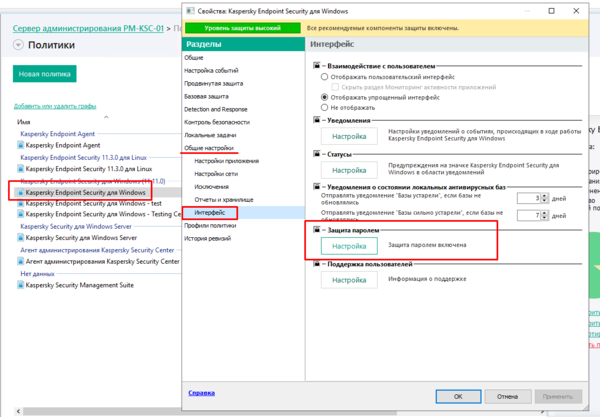The image size is (600, 417).
Task: Toggle the lock icon beside Защита паролем
Action: pyautogui.click(x=316, y=230)
